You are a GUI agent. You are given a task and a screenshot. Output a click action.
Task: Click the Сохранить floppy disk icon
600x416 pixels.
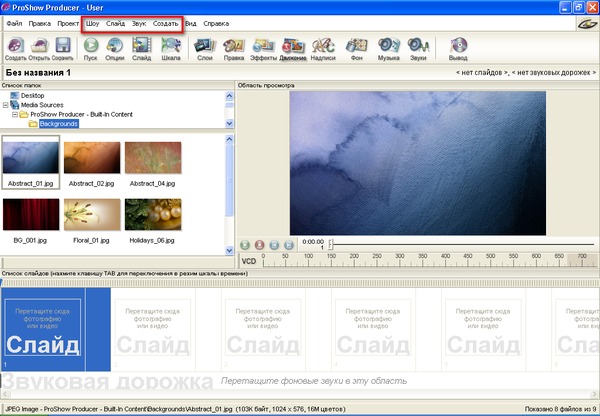62,49
